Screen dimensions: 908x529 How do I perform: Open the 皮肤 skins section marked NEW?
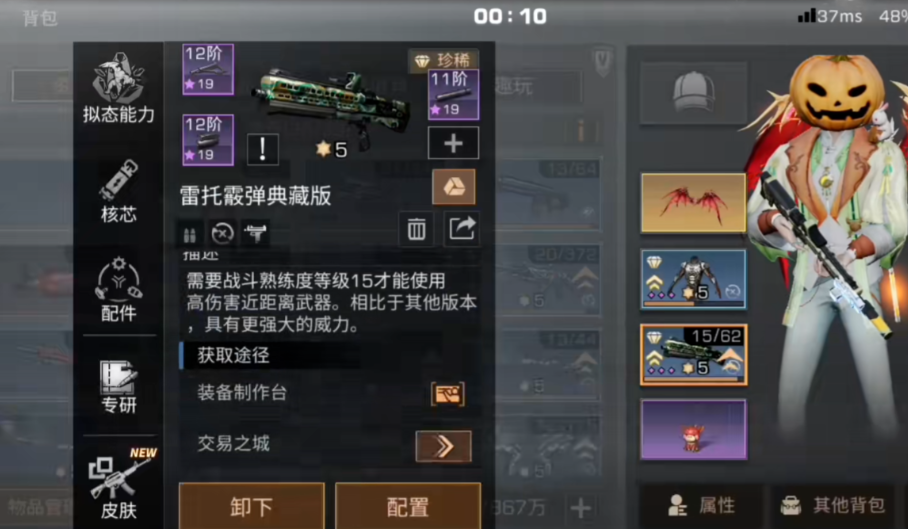coord(119,484)
